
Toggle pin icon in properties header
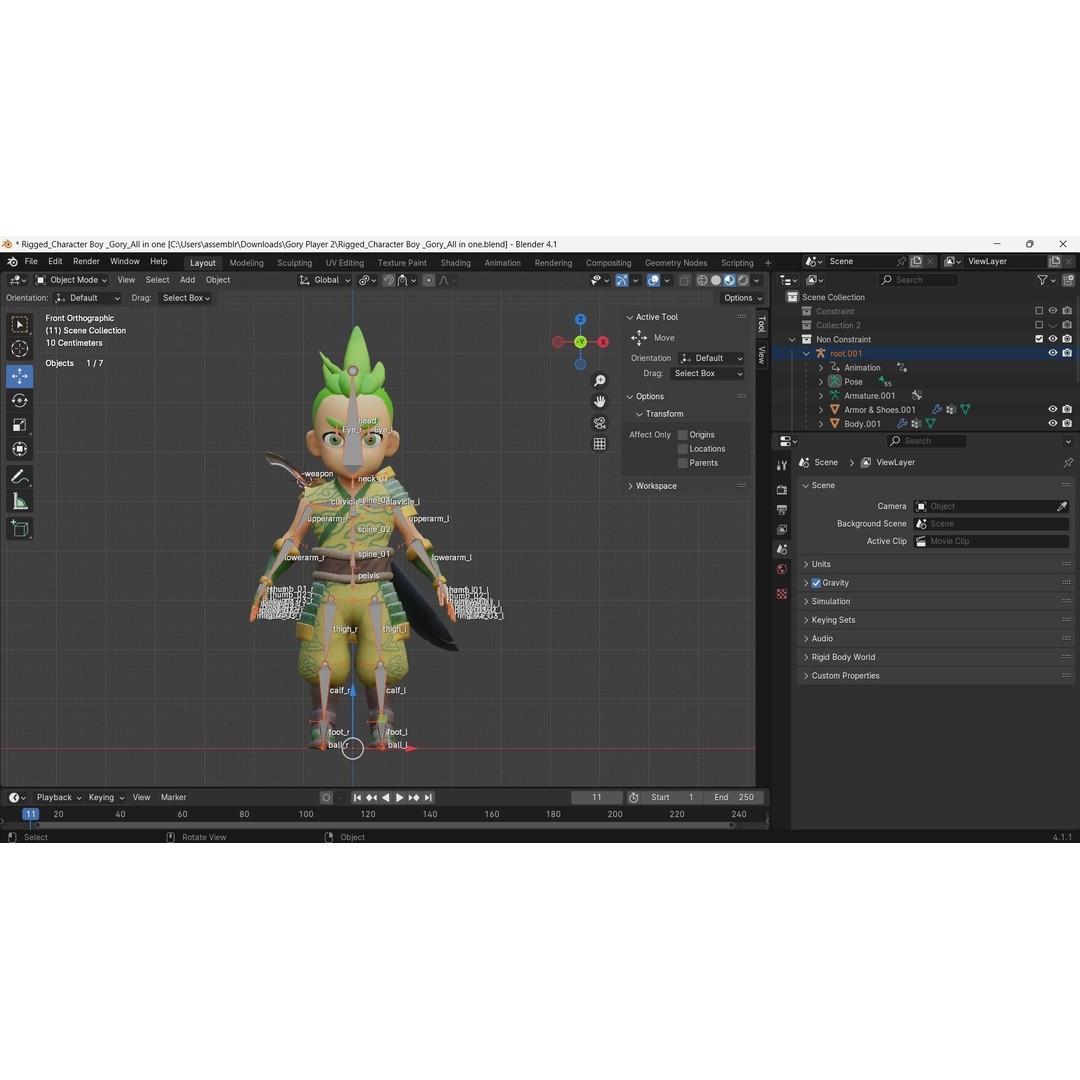pyautogui.click(x=1068, y=462)
